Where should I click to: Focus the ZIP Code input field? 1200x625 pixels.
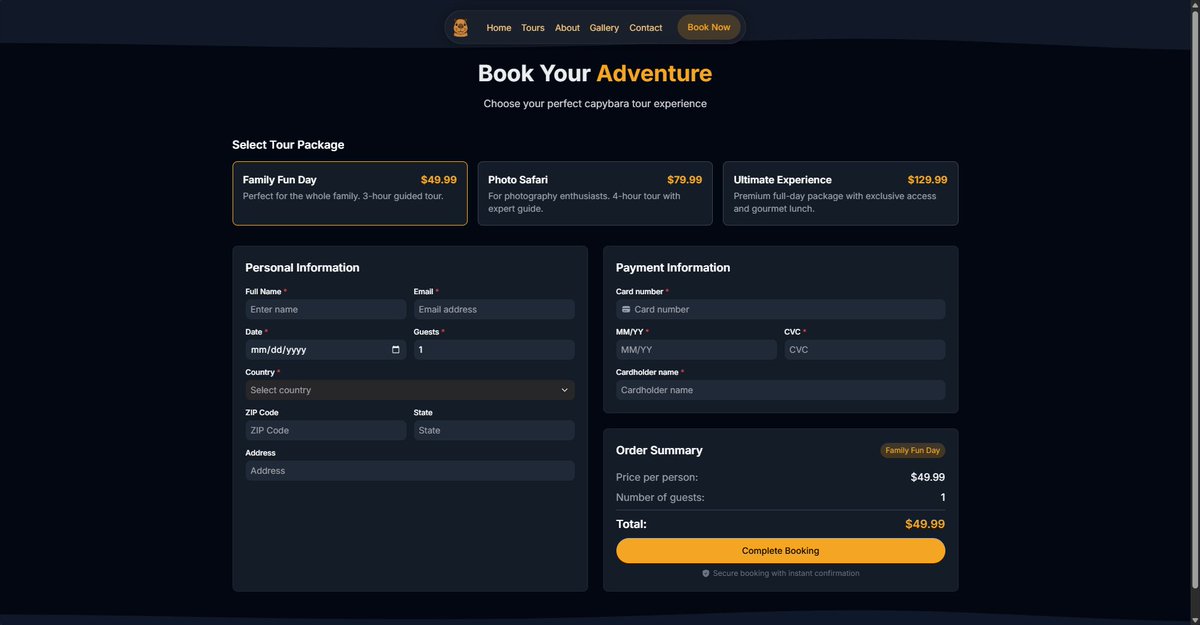326,430
